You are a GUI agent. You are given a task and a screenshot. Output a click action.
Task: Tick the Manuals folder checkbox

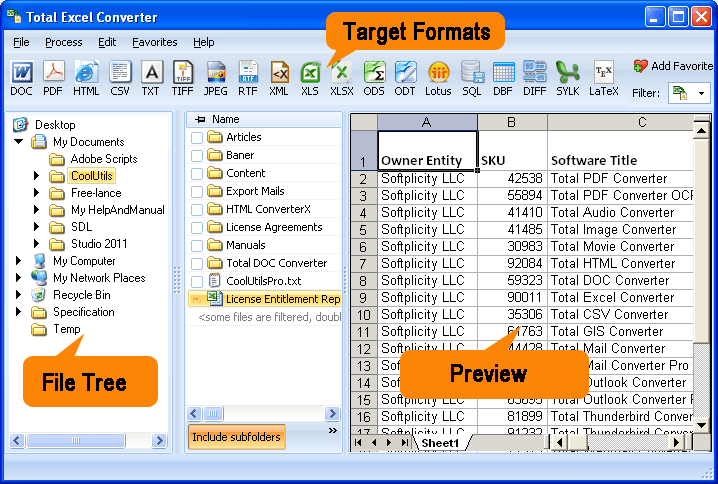197,245
